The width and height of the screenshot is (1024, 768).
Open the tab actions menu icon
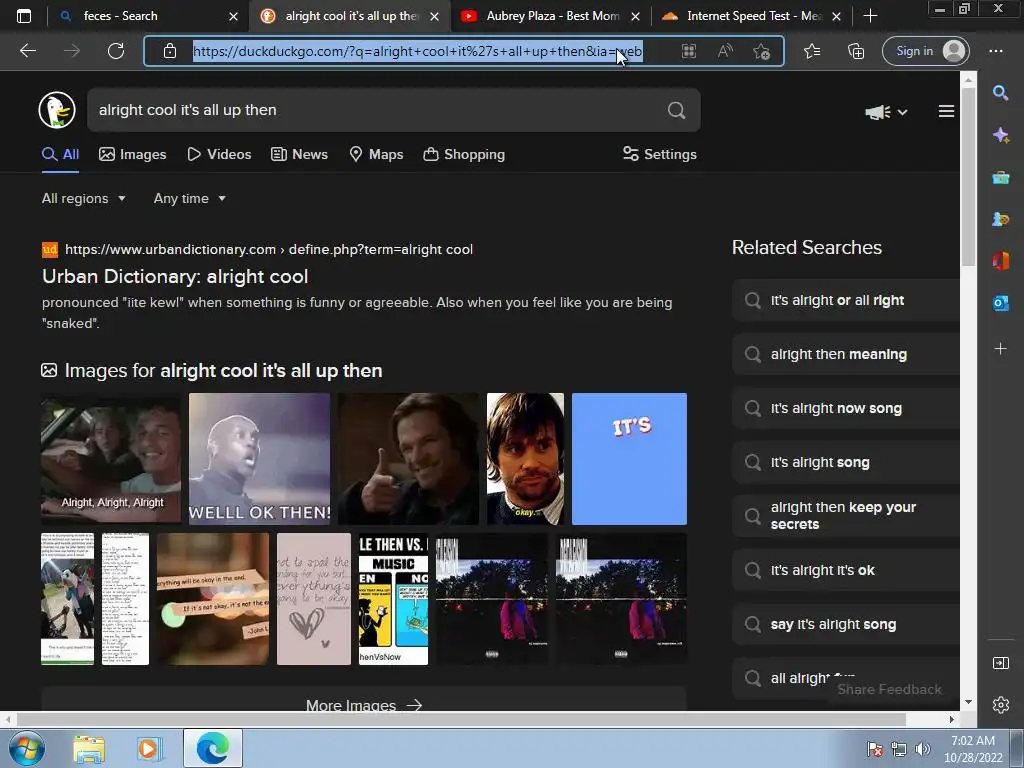click(x=24, y=16)
